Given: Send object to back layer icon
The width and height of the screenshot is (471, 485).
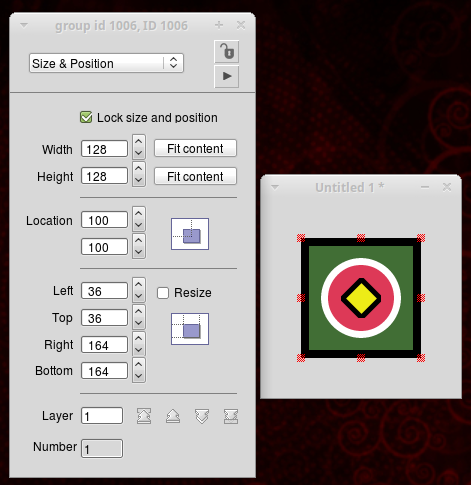Looking at the screenshot, I should [231, 416].
